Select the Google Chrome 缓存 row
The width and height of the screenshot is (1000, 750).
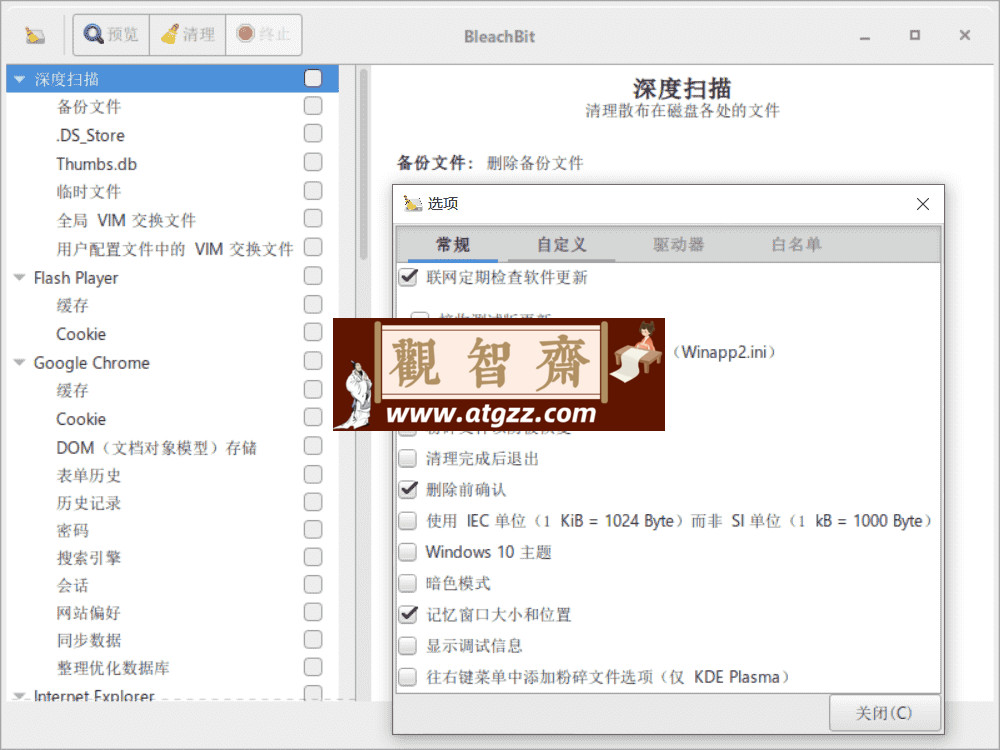tap(172, 390)
